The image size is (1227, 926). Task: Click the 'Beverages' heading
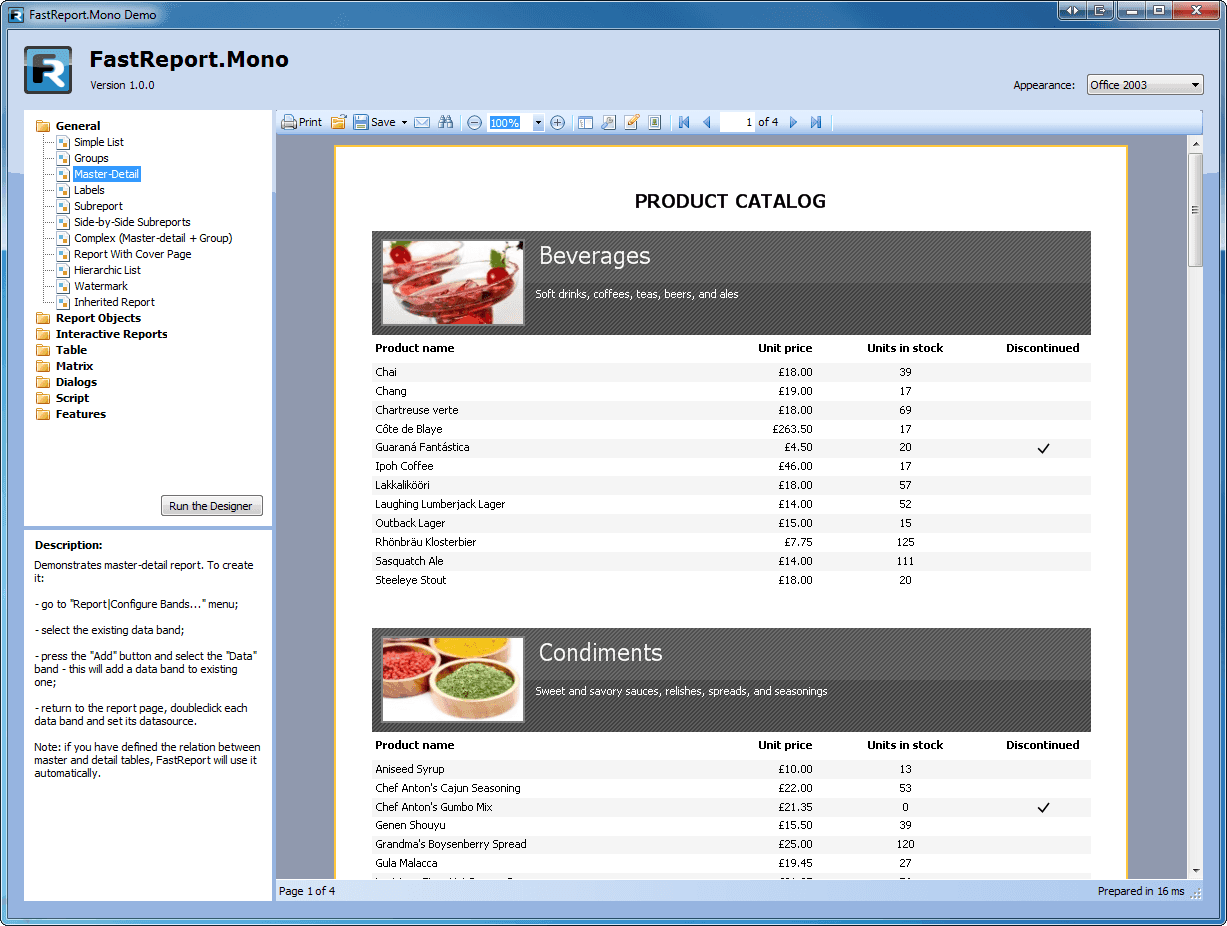click(x=595, y=256)
